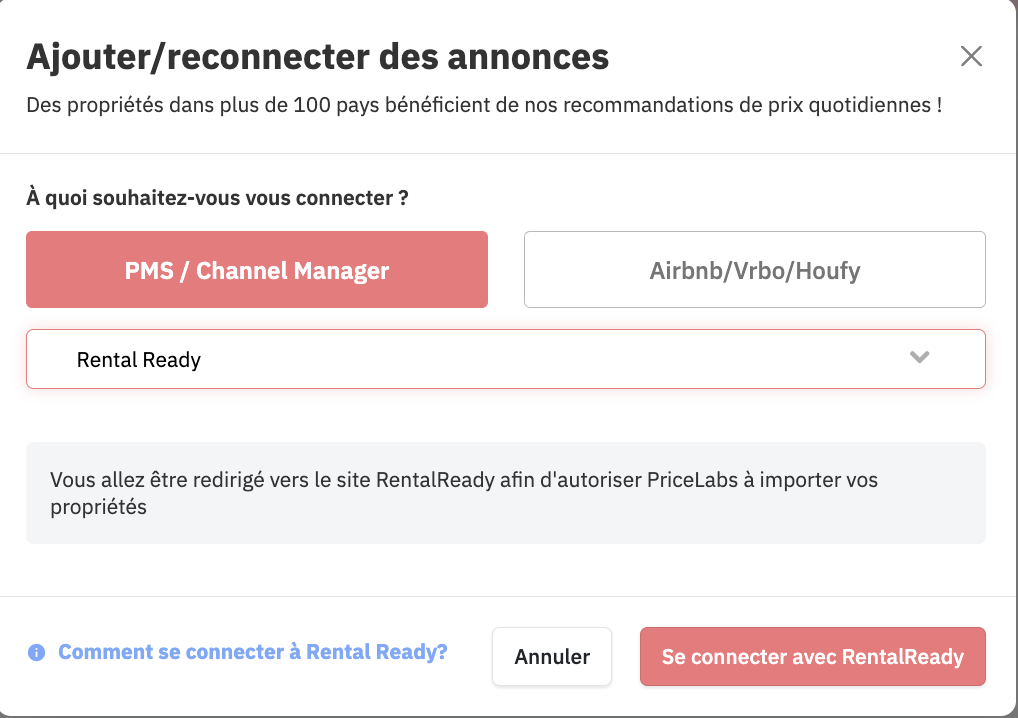Screen dimensions: 1018x718
Task: Click the blue info circle icon
Action: (36, 652)
